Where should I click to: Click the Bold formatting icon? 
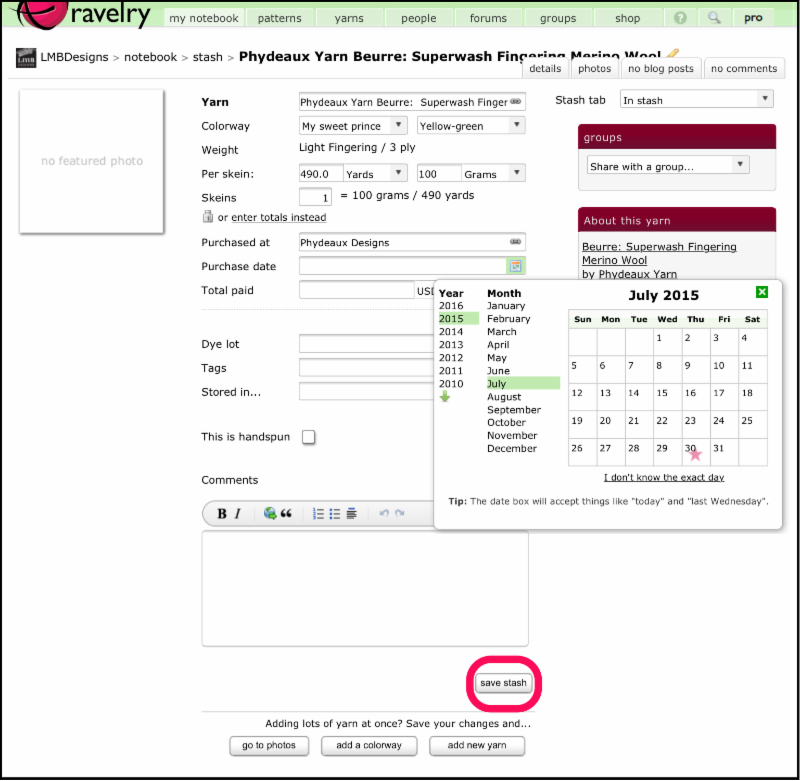[x=222, y=514]
